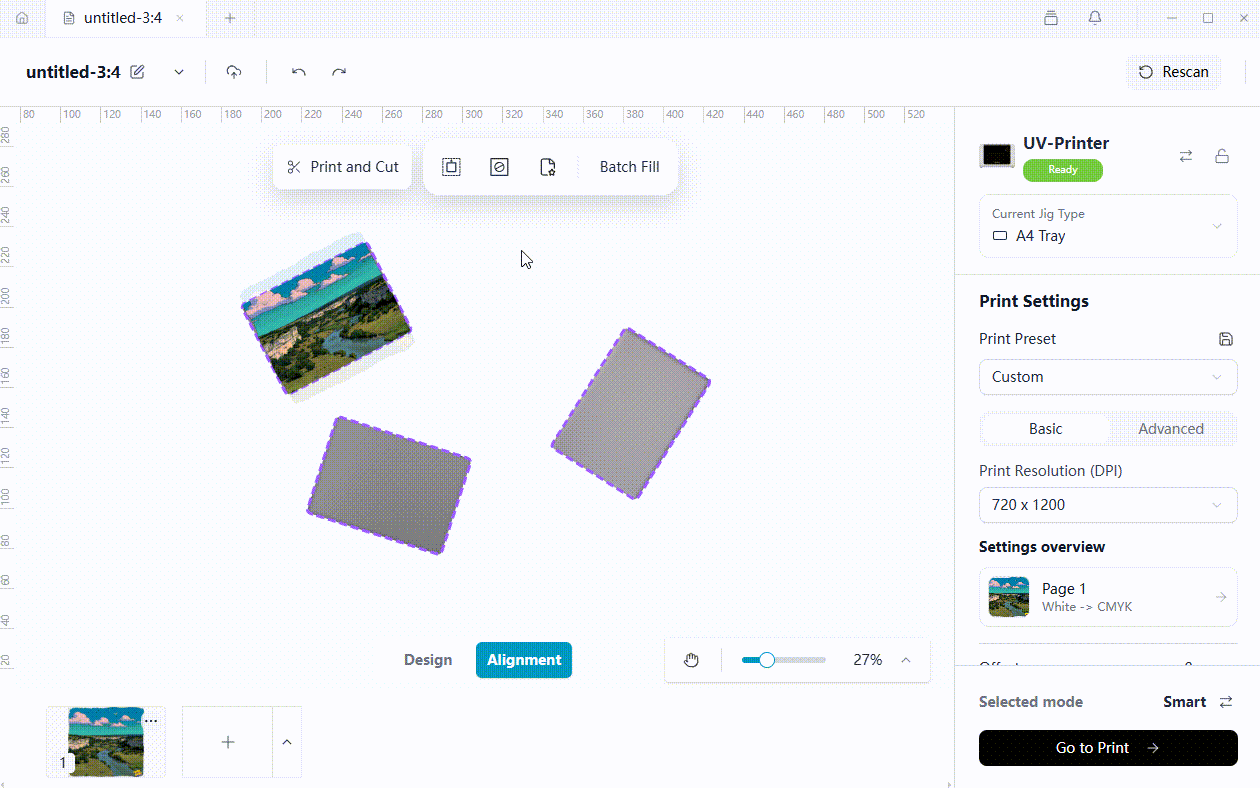Click the 27% zoom value

click(867, 660)
